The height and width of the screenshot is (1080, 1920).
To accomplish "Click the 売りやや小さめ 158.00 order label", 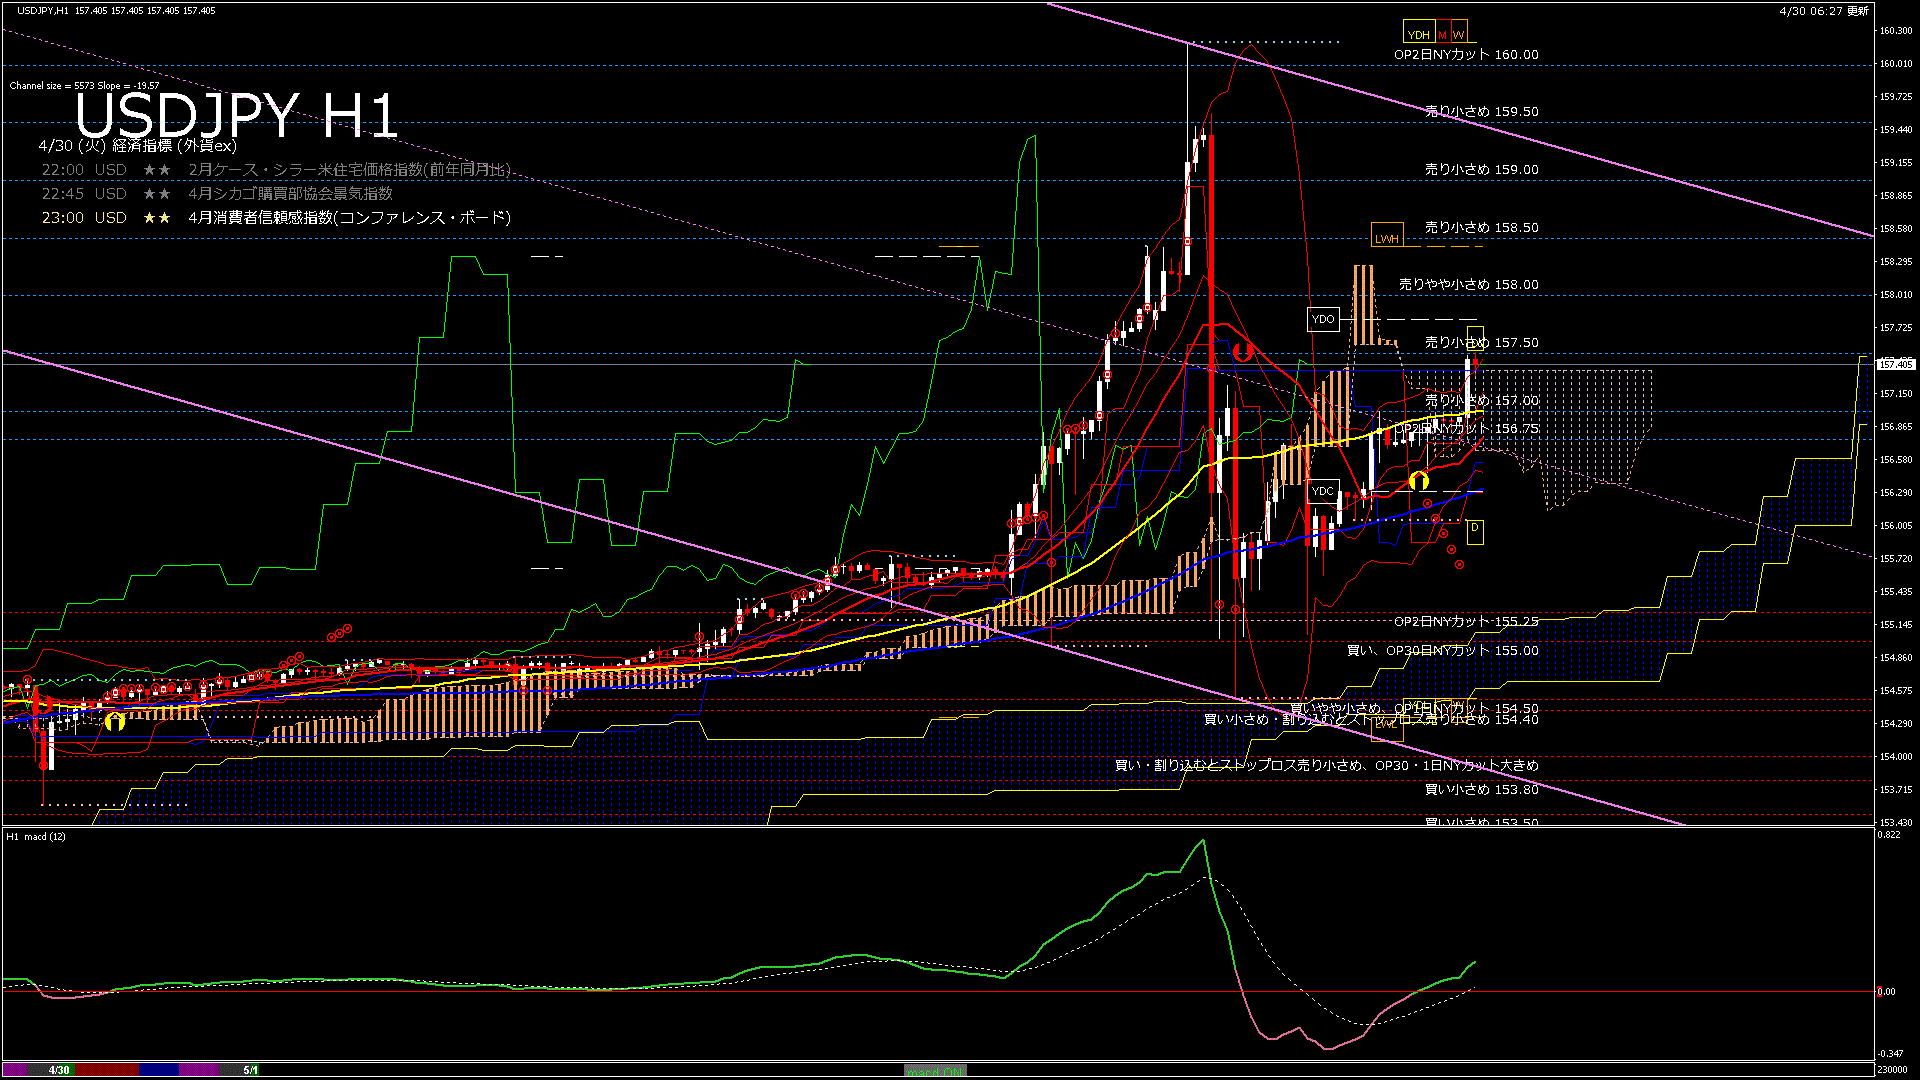I will (1468, 285).
